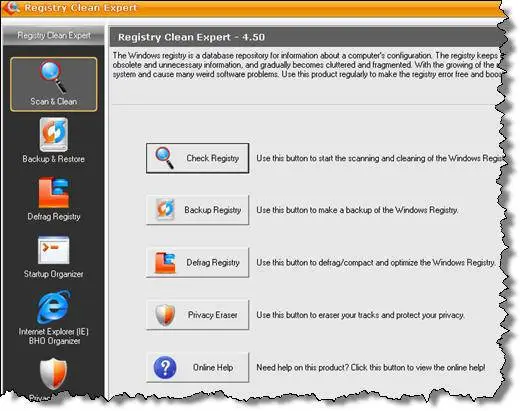Click the Scan & Clean text label
Viewport: 520px width, 411px height.
[x=54, y=101]
